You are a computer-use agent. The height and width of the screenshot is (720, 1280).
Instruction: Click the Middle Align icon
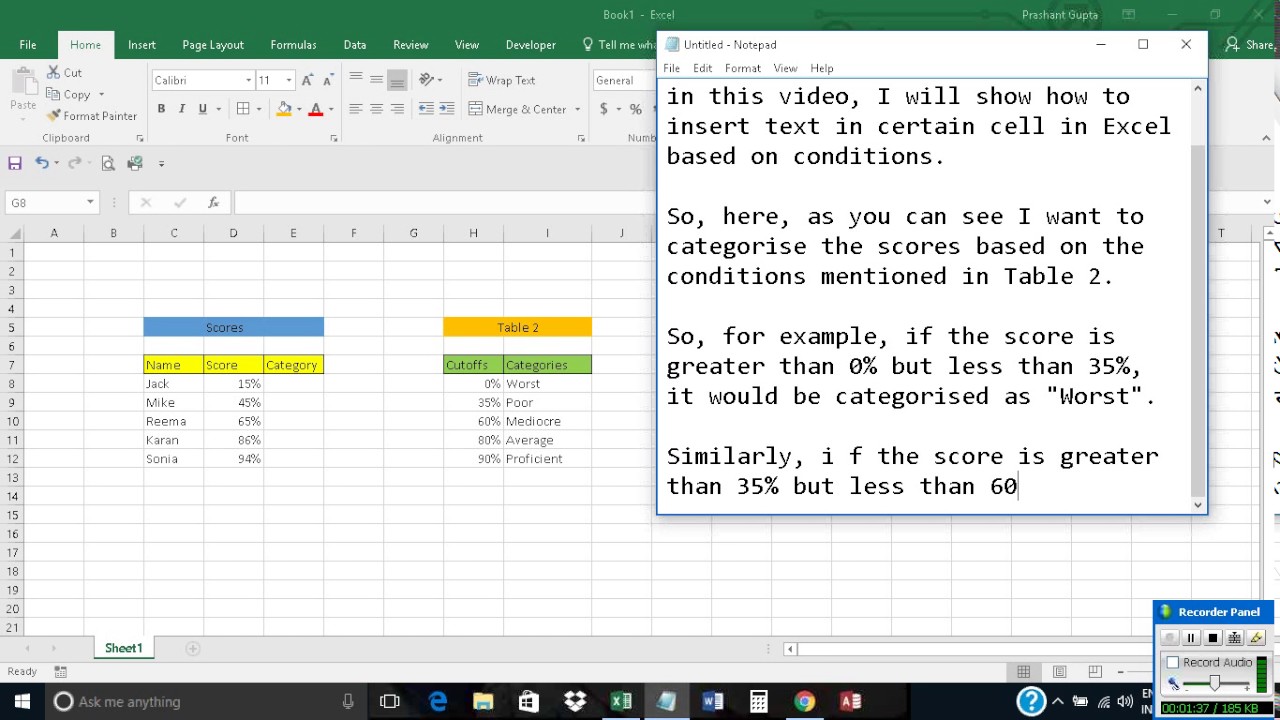click(x=376, y=80)
